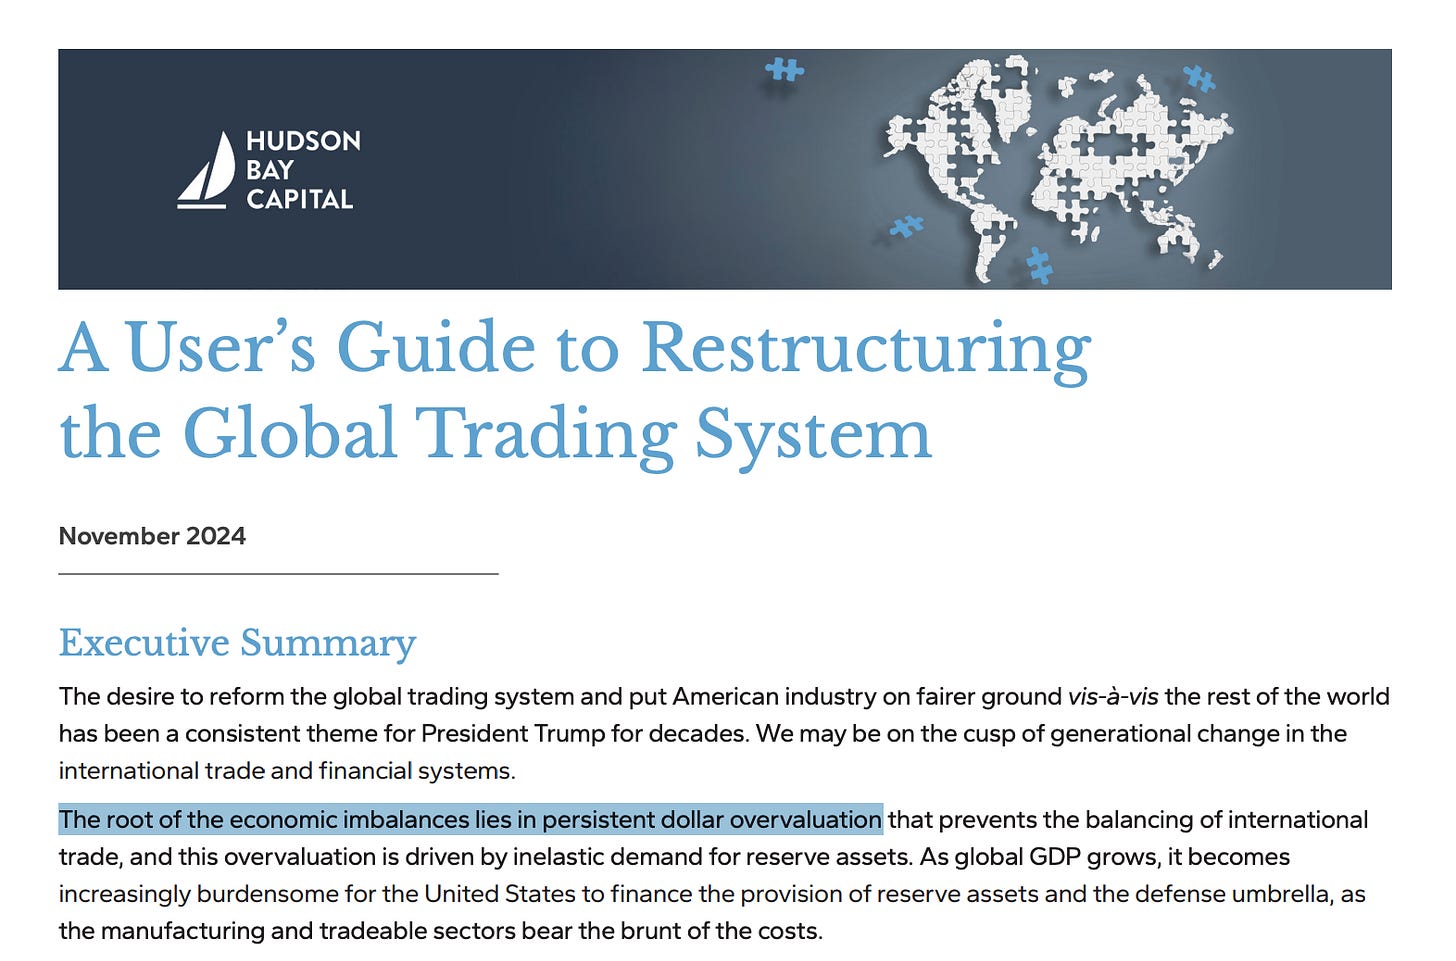
Task: Click the italic phrase 'vis-à-vis'
Action: pyautogui.click(x=1112, y=696)
